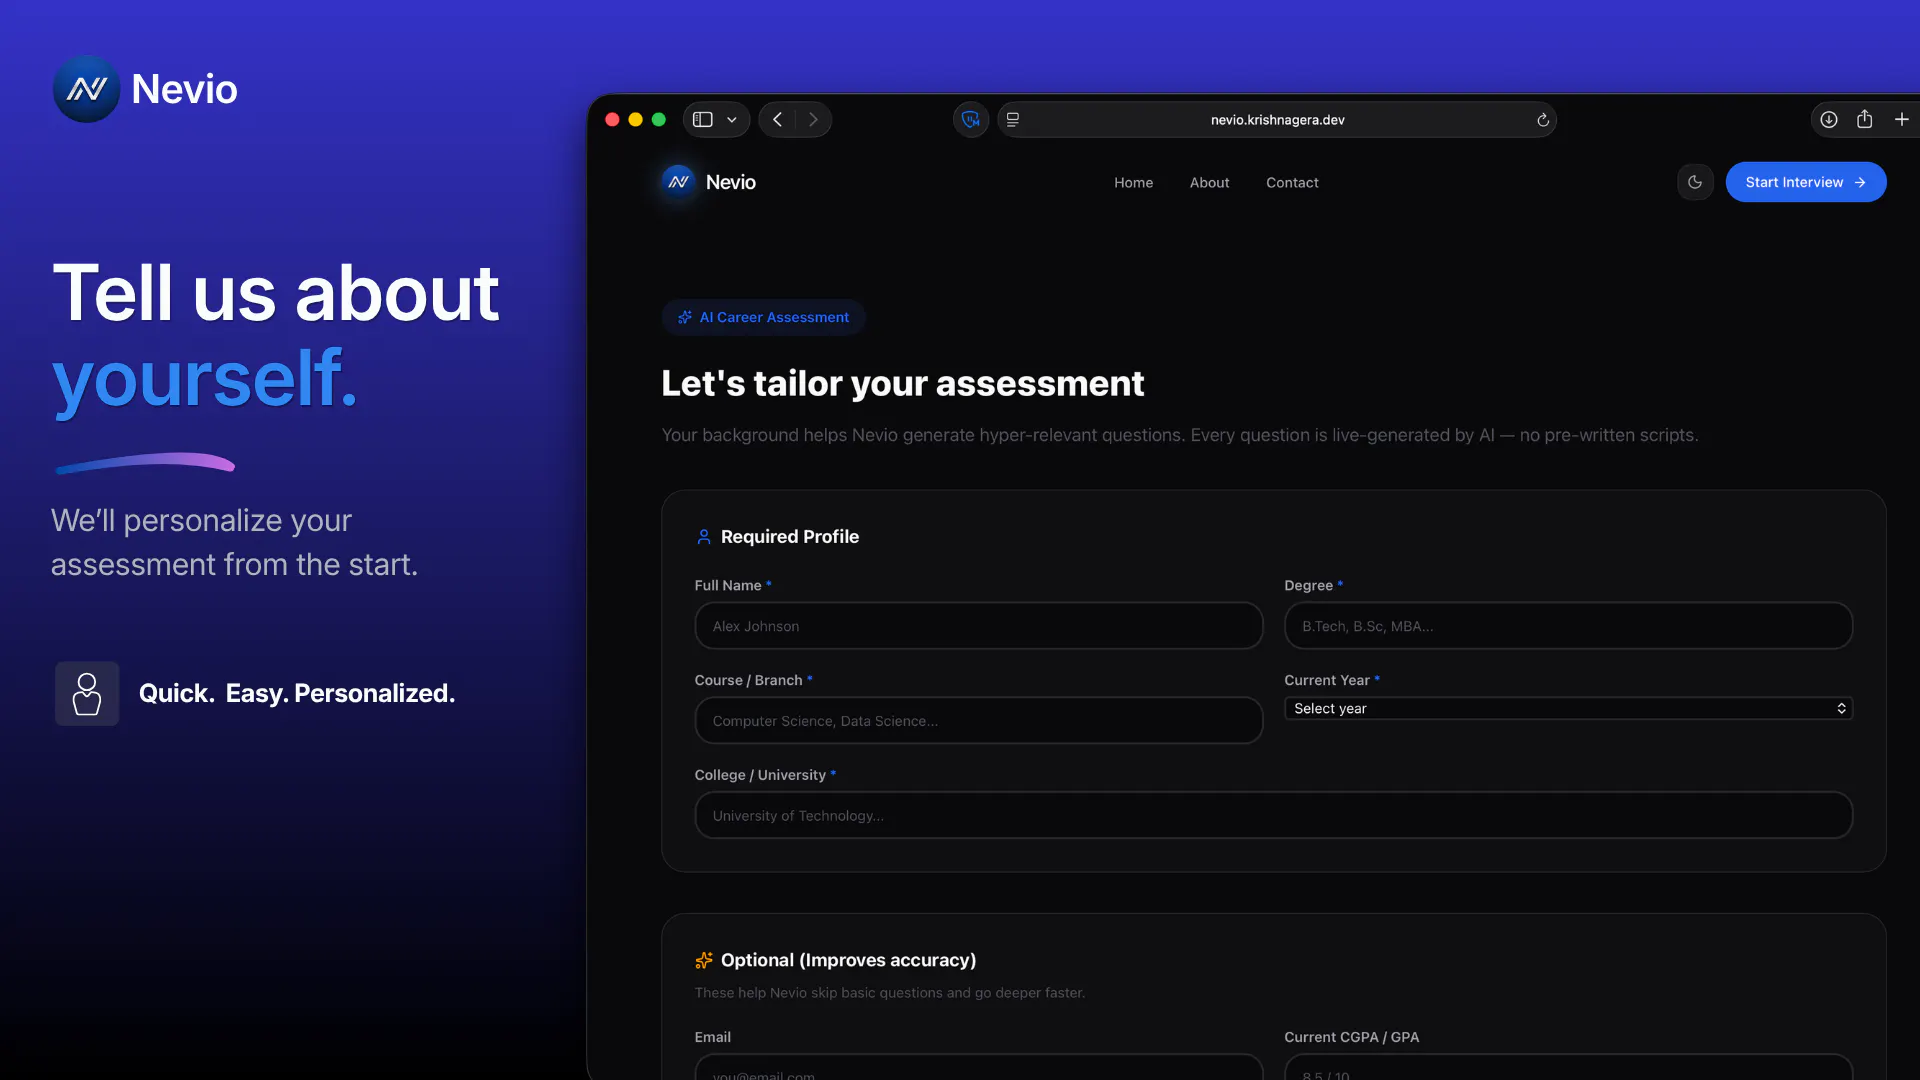Click the 'Email' field label
Viewport: 1920px width, 1080px height.
pyautogui.click(x=713, y=1037)
